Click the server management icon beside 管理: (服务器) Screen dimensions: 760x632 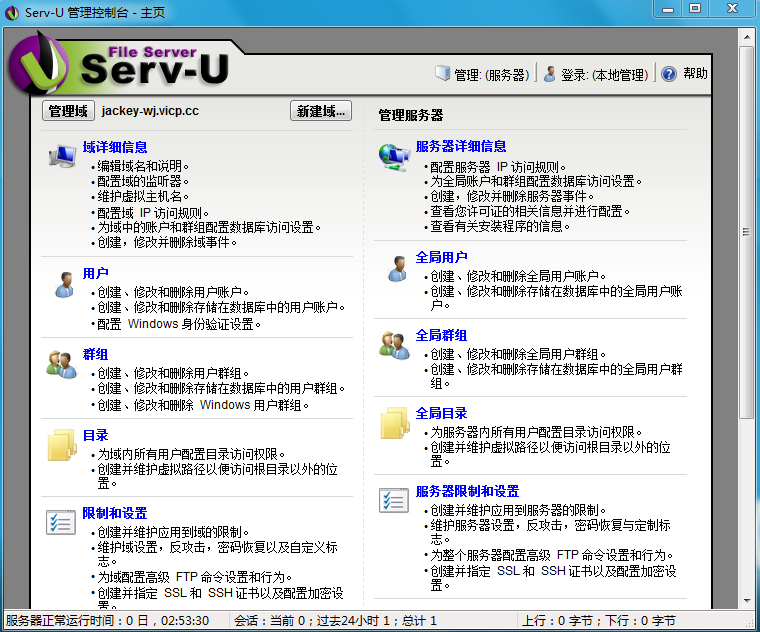point(443,73)
